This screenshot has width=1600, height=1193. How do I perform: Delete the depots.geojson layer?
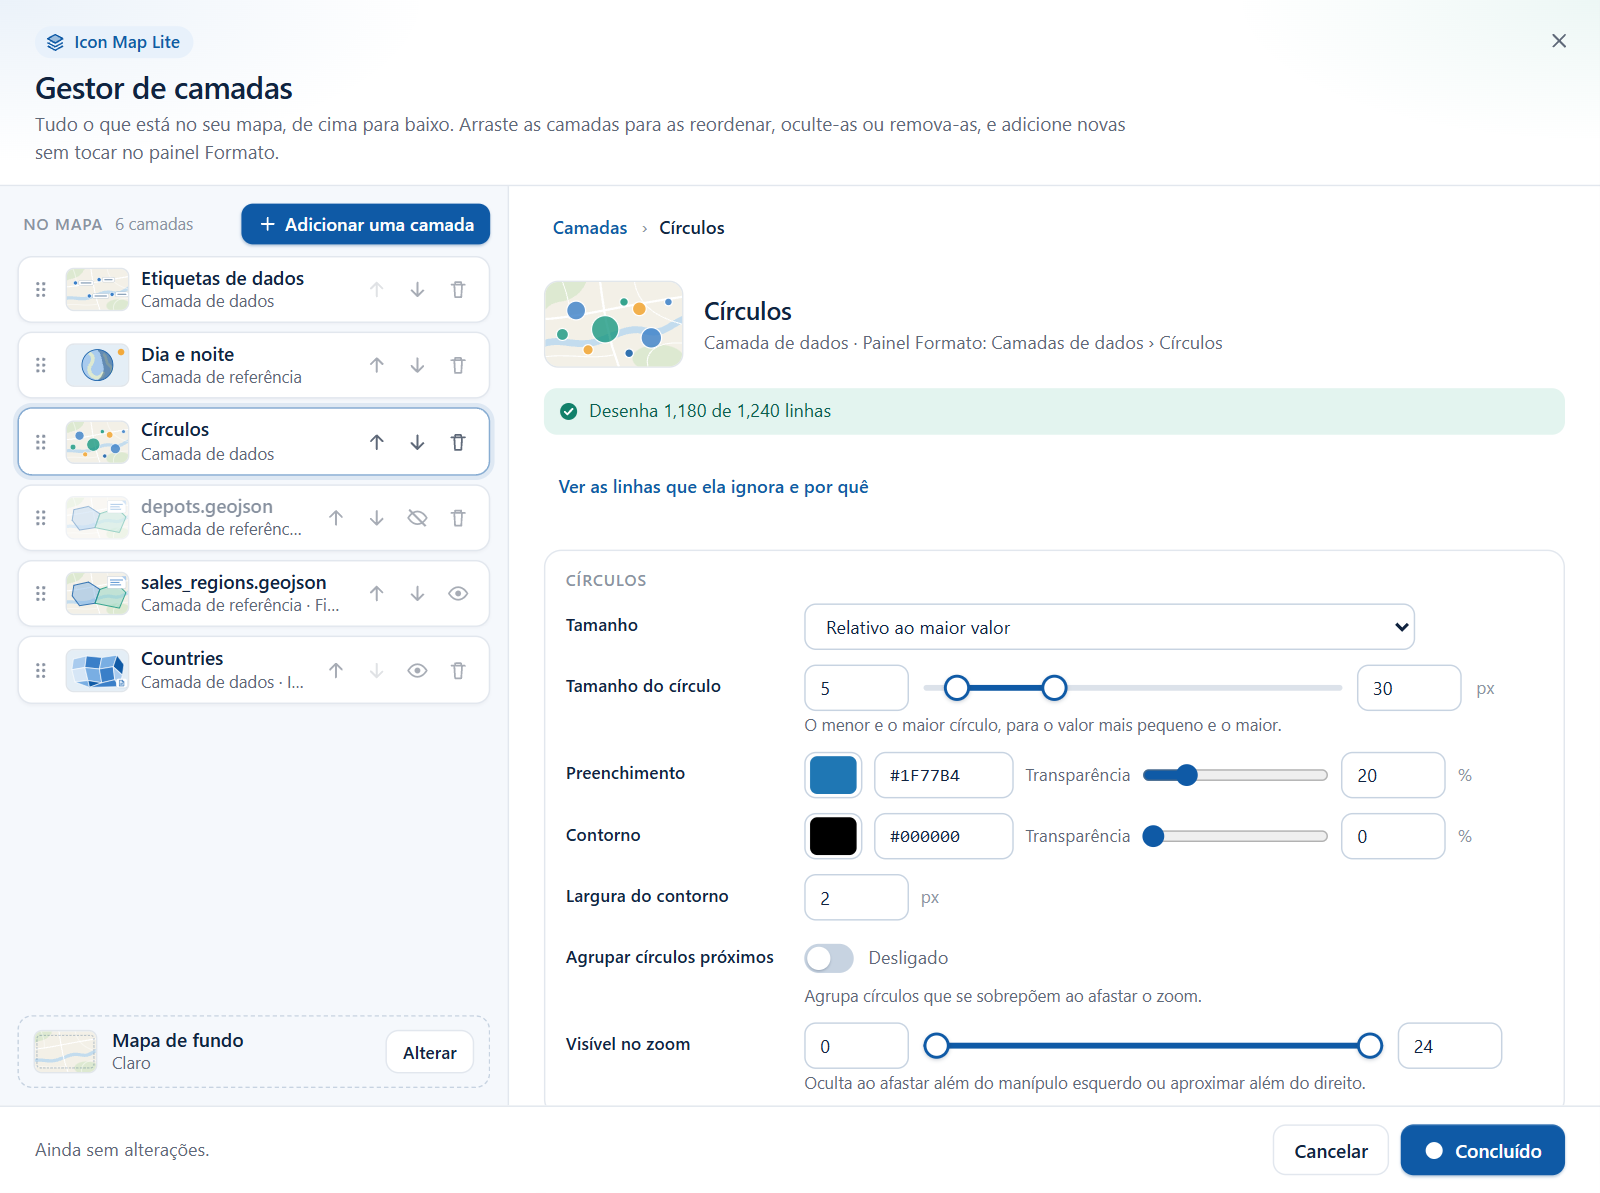[458, 518]
